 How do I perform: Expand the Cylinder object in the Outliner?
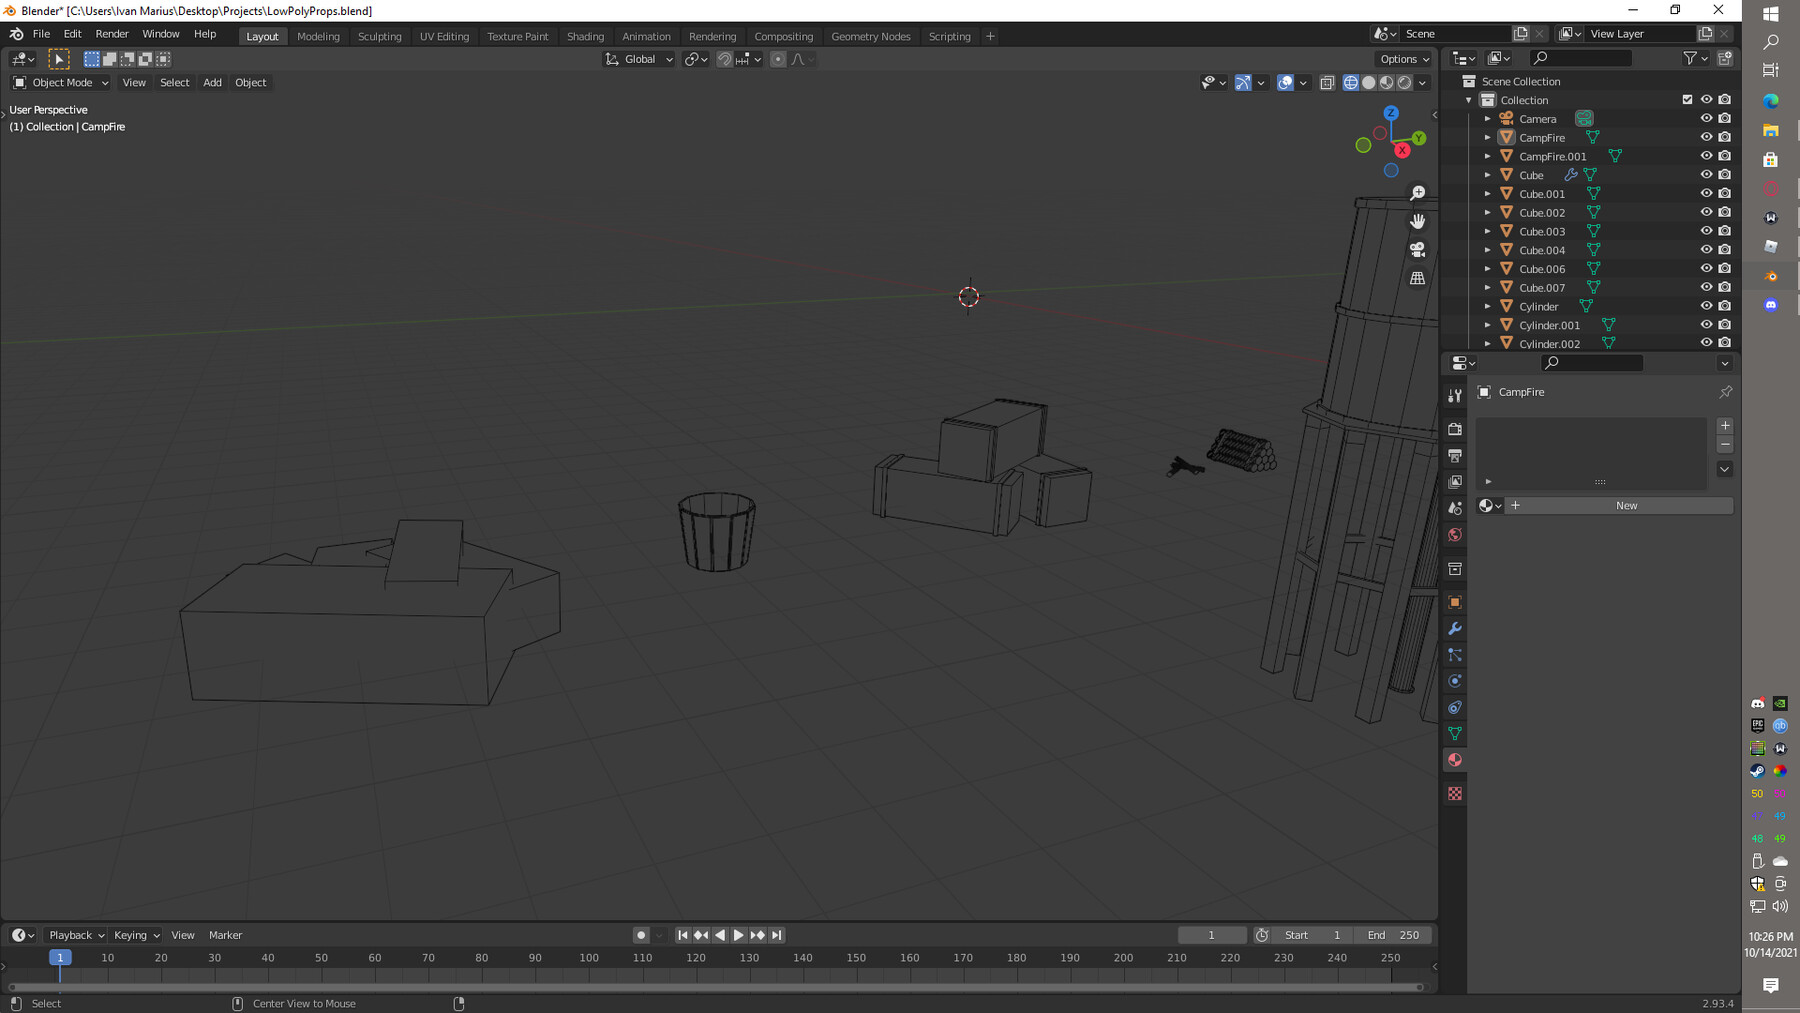tap(1488, 306)
